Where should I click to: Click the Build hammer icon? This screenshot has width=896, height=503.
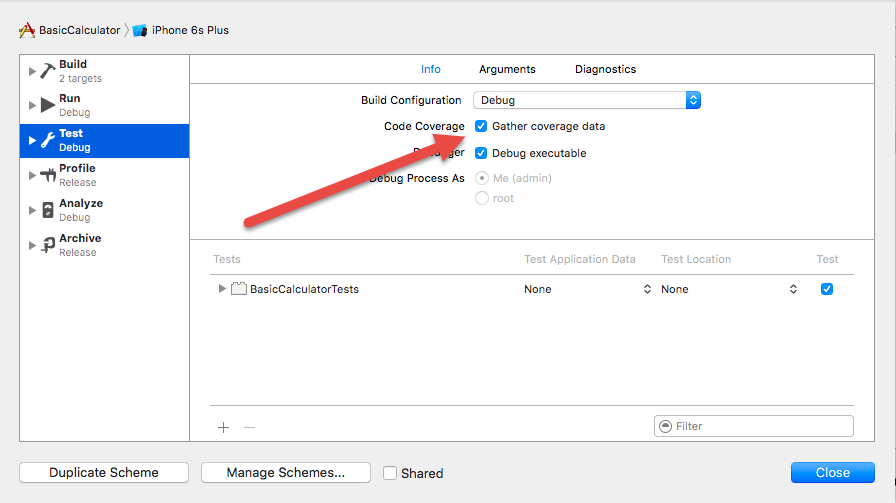pos(47,71)
